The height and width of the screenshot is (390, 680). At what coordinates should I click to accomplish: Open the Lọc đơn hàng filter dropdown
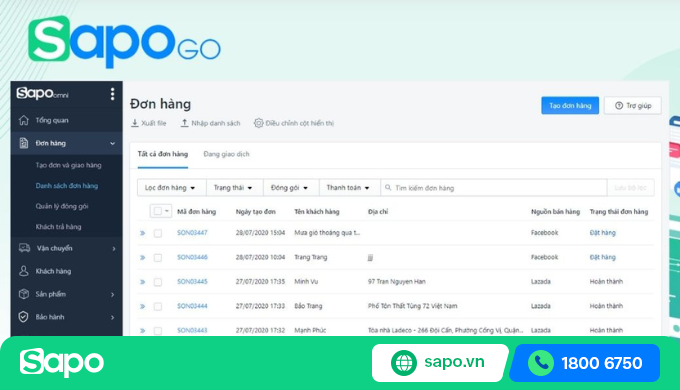(x=172, y=187)
